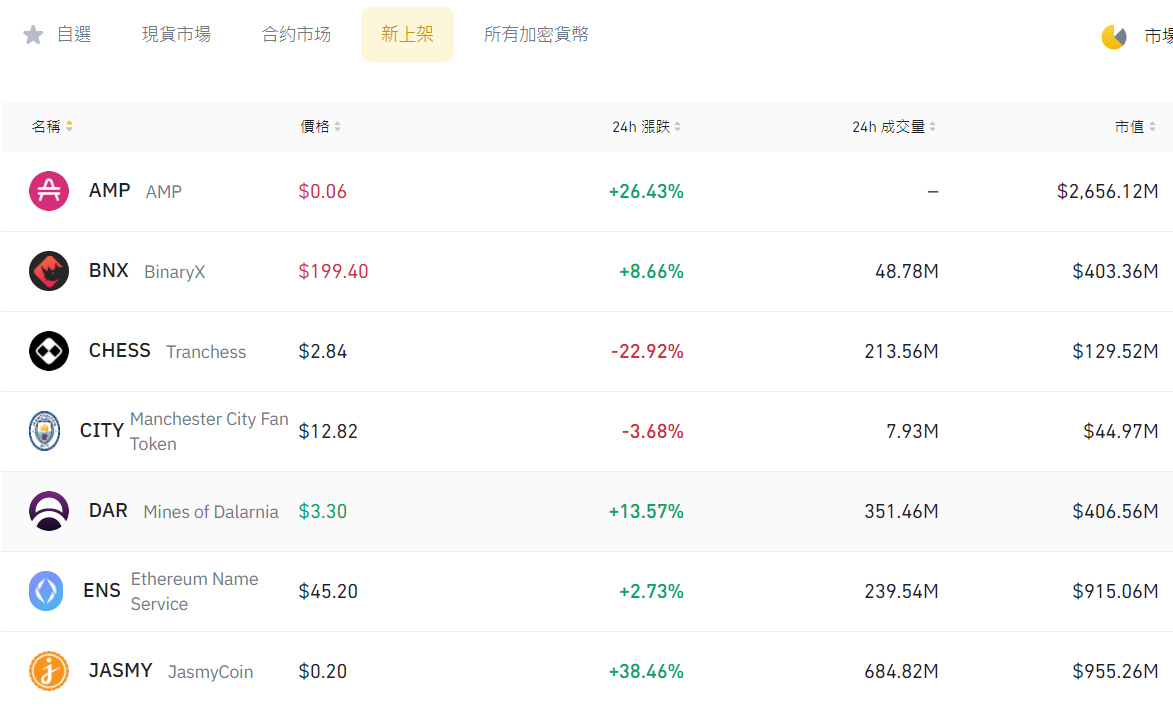Click the +8.66% BNX change
Image resolution: width=1173 pixels, height=706 pixels.
tap(652, 271)
